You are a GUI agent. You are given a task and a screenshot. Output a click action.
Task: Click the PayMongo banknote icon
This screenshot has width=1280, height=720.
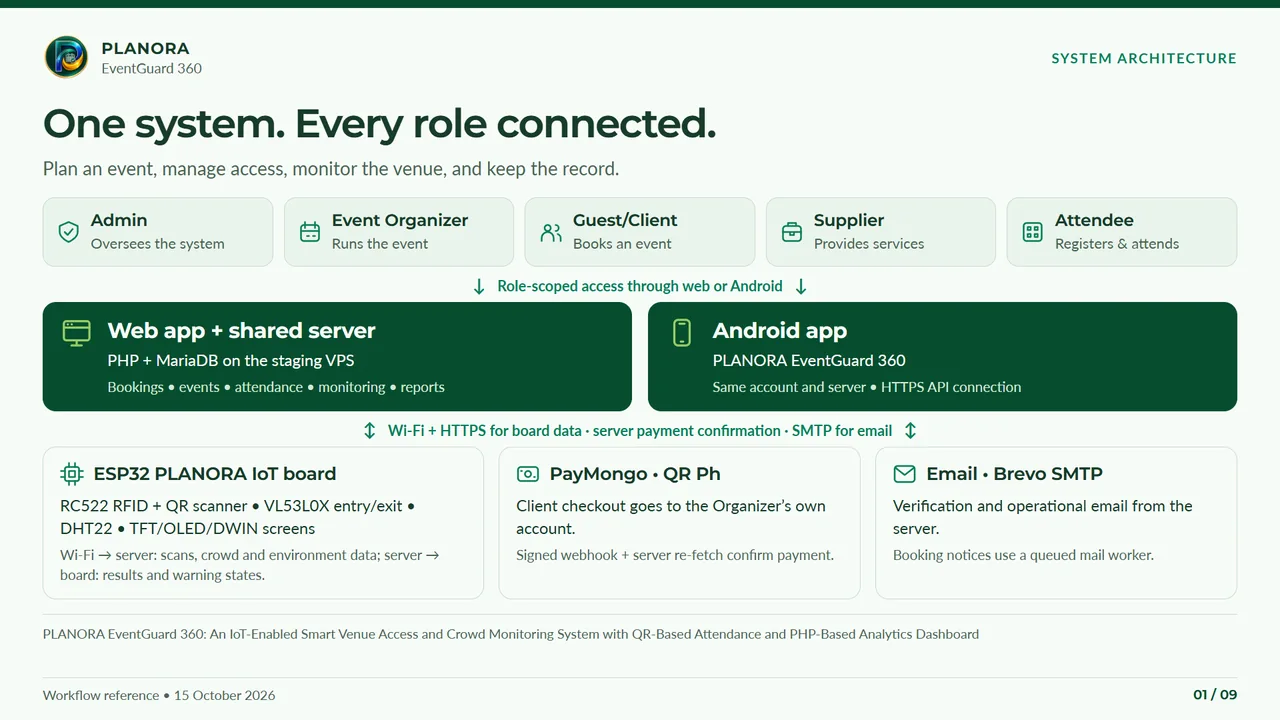pos(528,474)
